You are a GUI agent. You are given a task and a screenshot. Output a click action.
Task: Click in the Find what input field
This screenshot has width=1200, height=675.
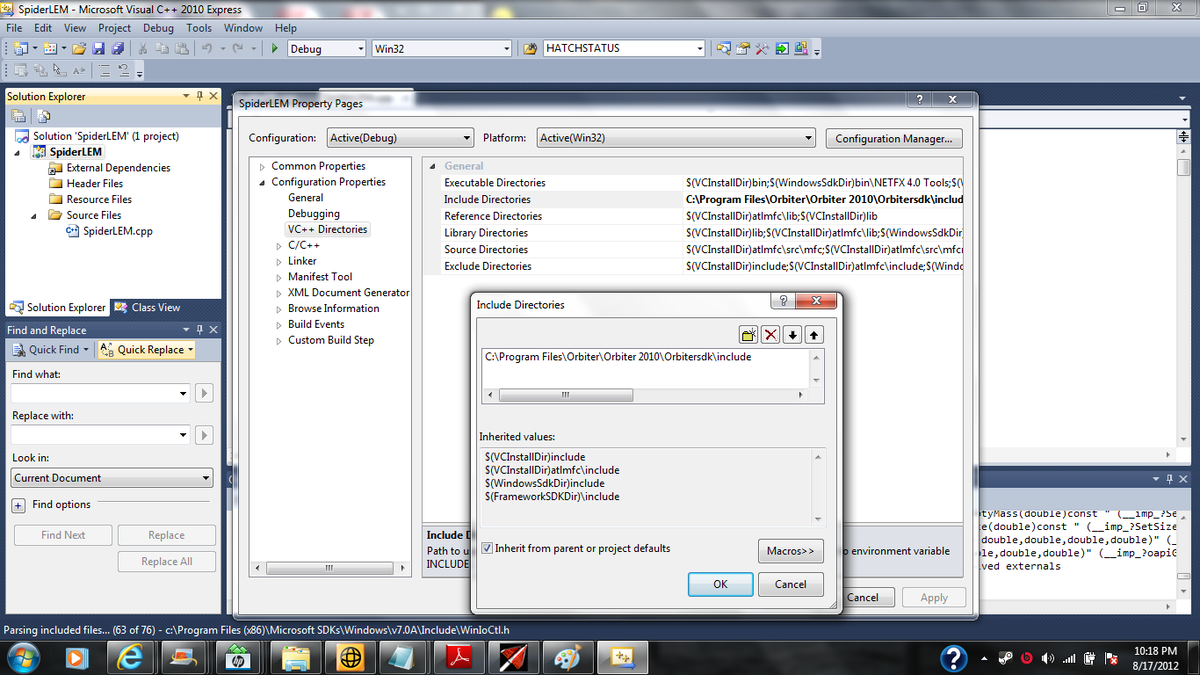click(x=92, y=394)
